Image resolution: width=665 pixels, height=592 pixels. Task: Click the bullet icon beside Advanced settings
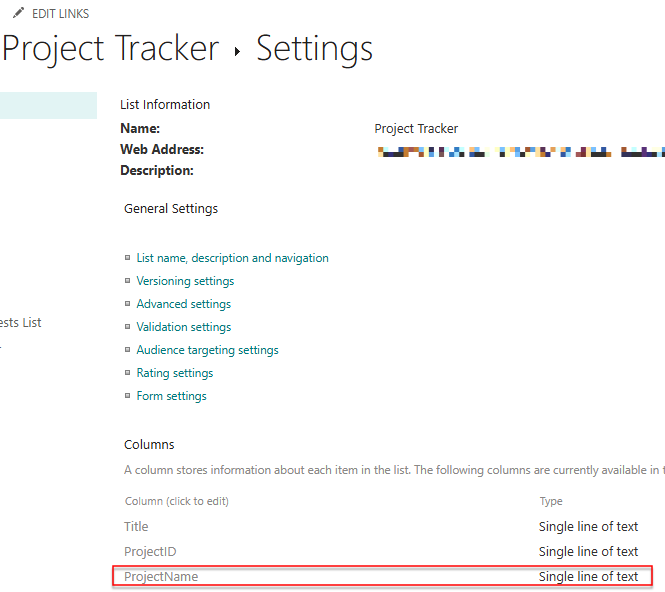127,304
